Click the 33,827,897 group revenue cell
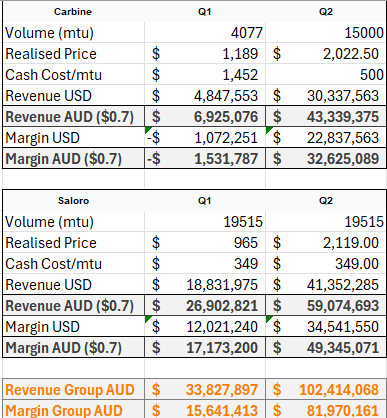 tap(205, 390)
